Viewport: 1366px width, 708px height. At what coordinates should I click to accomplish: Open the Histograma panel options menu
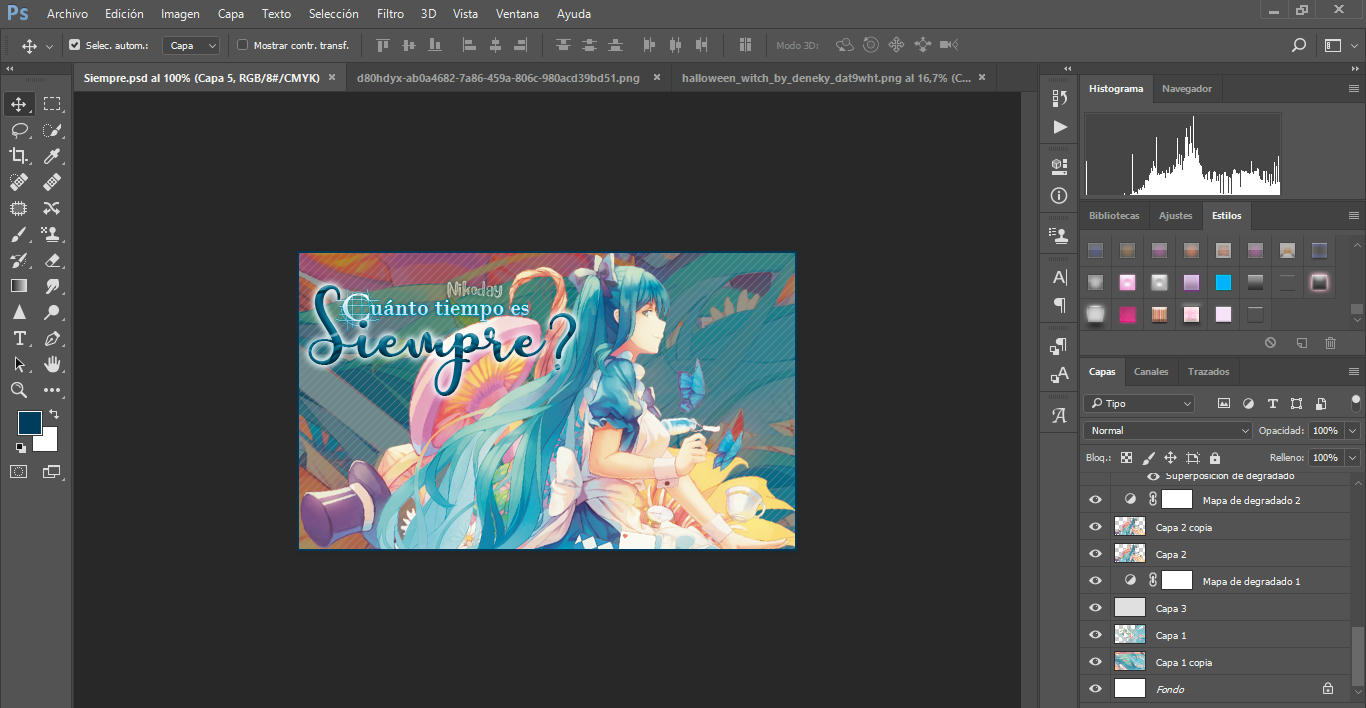point(1354,88)
